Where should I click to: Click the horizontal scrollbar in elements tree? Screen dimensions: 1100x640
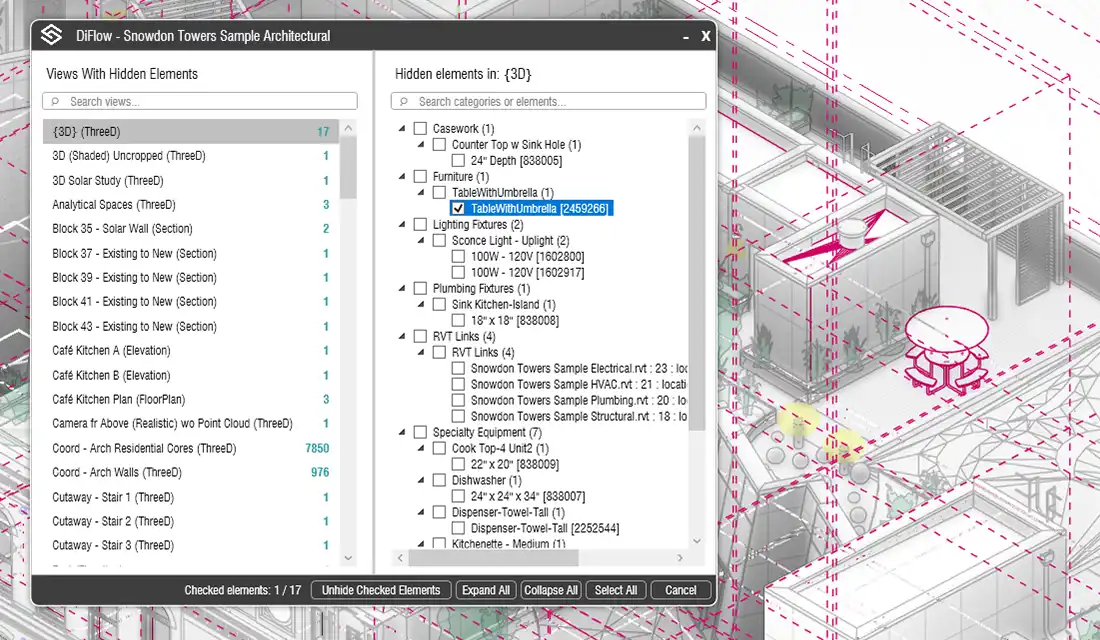[540, 558]
